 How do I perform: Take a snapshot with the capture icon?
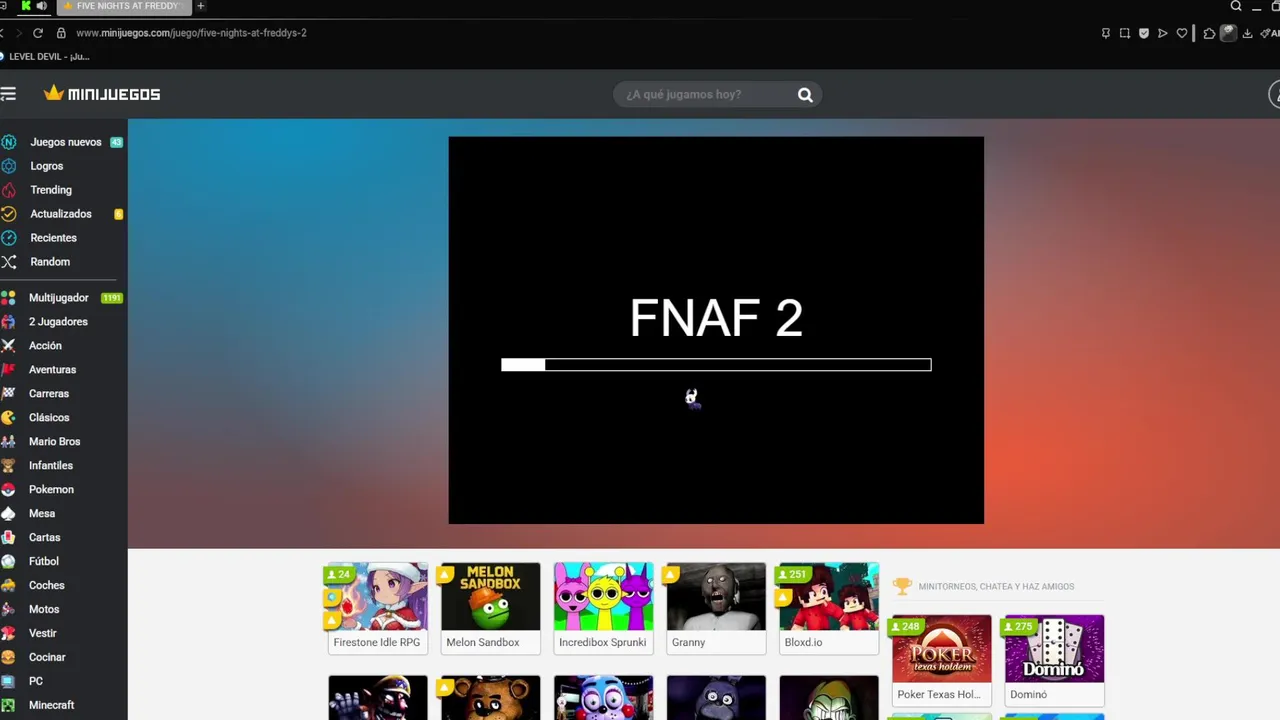pyautogui.click(x=1124, y=33)
